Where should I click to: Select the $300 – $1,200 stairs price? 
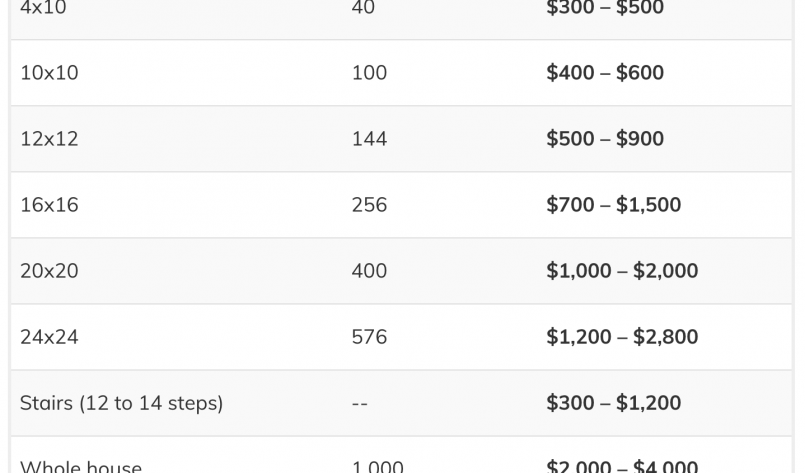click(614, 403)
